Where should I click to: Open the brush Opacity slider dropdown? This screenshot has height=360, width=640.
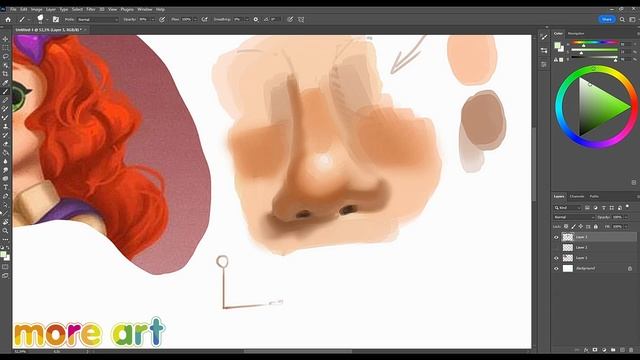(153, 20)
